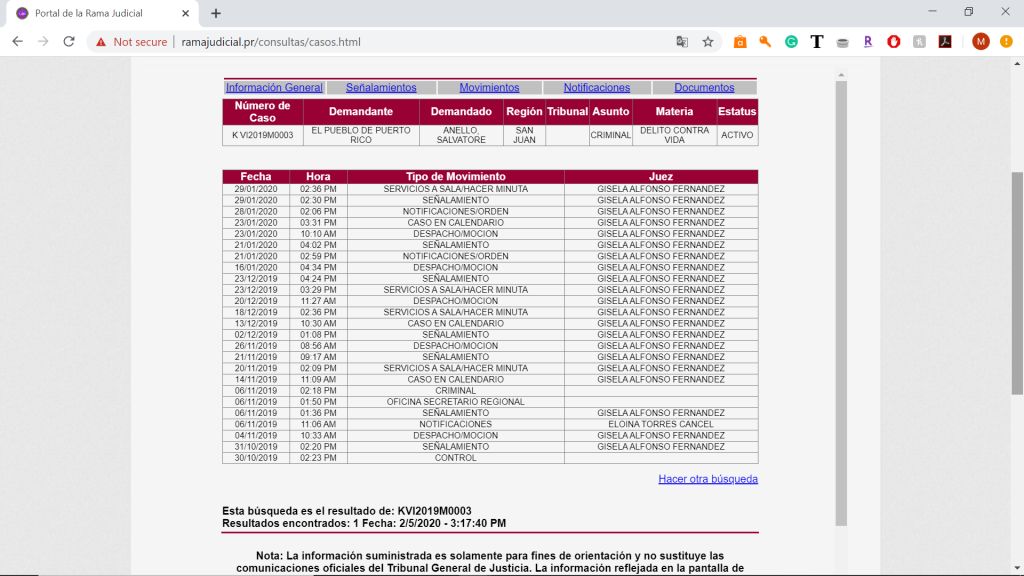This screenshot has width=1024, height=576.
Task: Click the purple R extension icon
Action: [868, 42]
